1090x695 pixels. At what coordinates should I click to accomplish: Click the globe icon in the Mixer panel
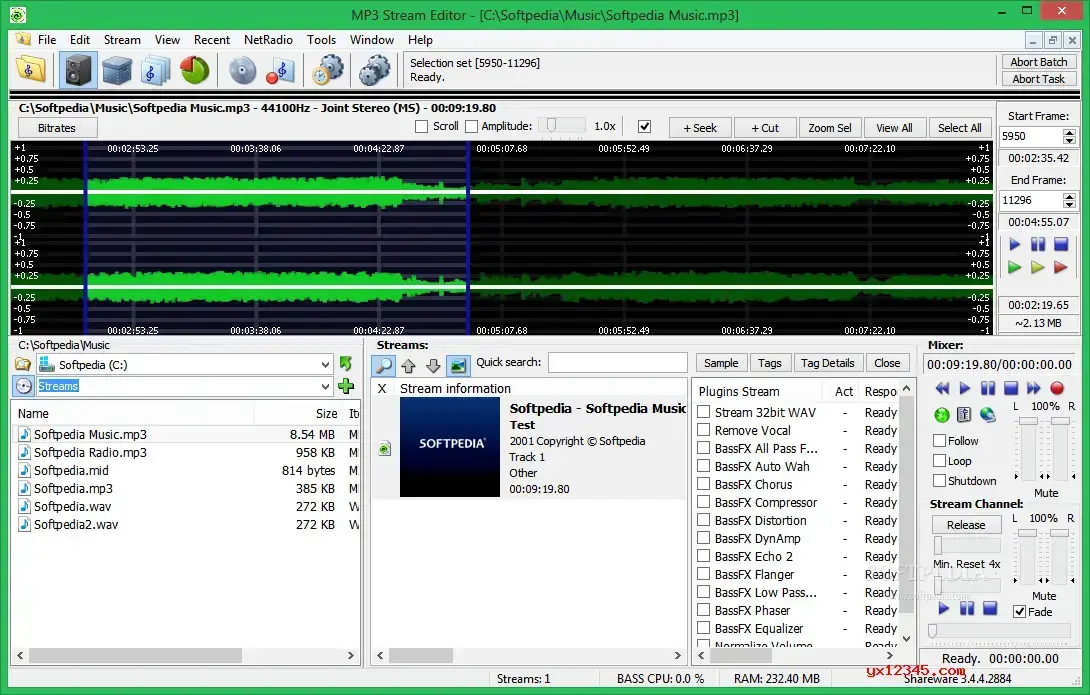(x=988, y=415)
